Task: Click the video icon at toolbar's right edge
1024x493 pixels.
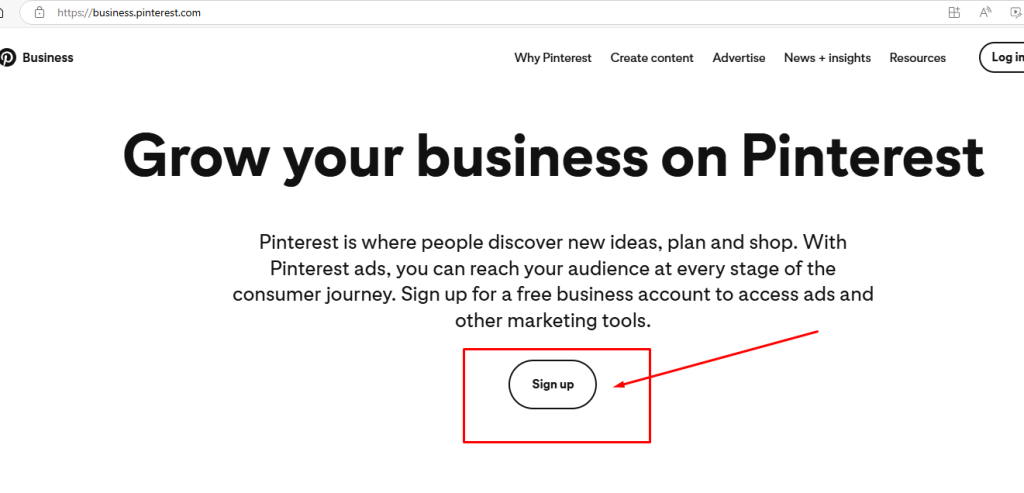Action: (1016, 12)
